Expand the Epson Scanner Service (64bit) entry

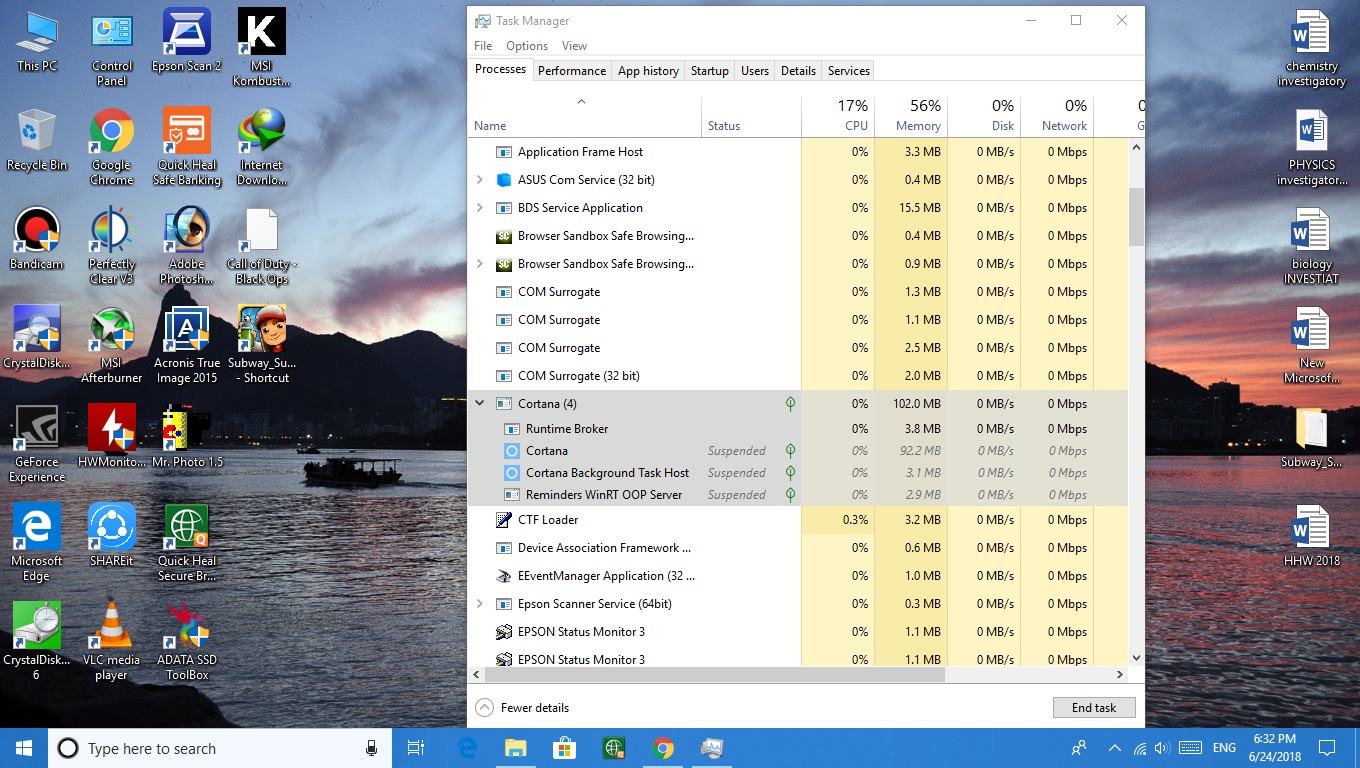[480, 604]
